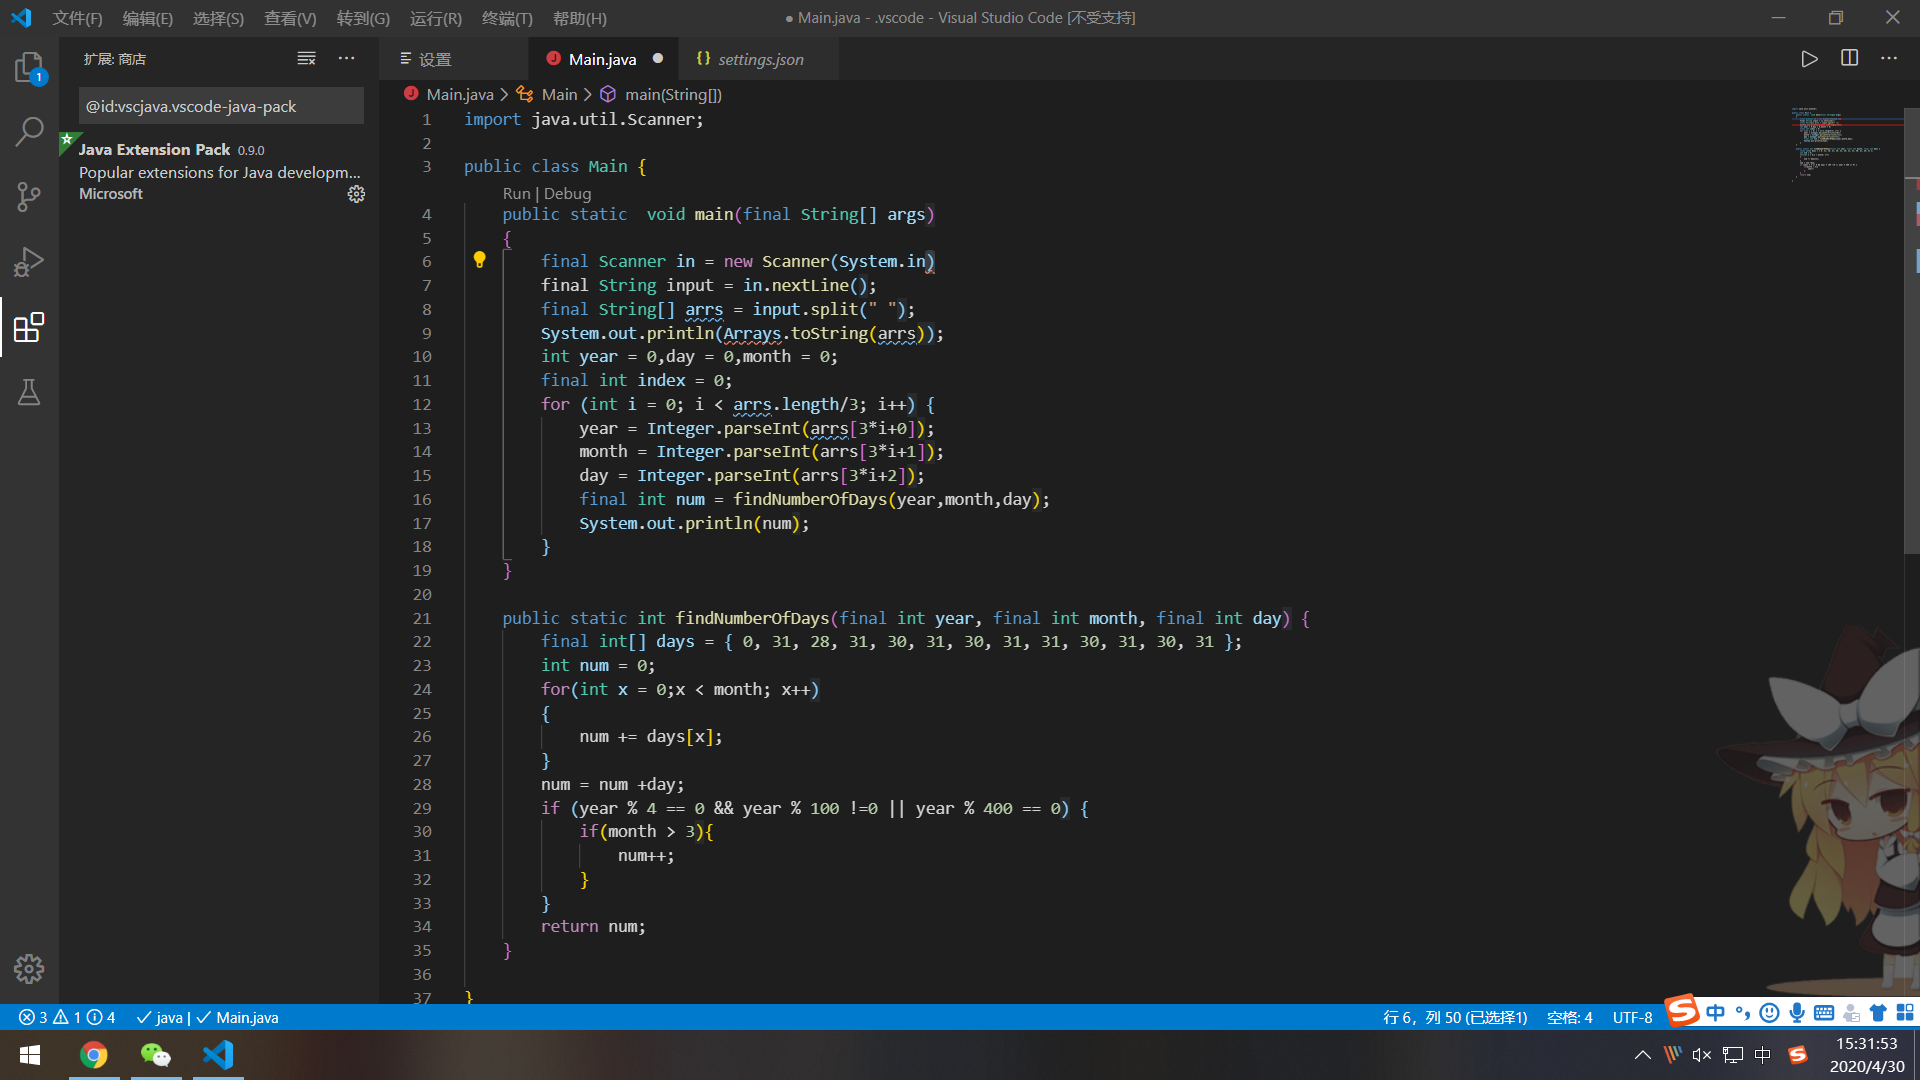This screenshot has width=1920, height=1080.
Task: Open the Search view icon
Action: click(29, 131)
